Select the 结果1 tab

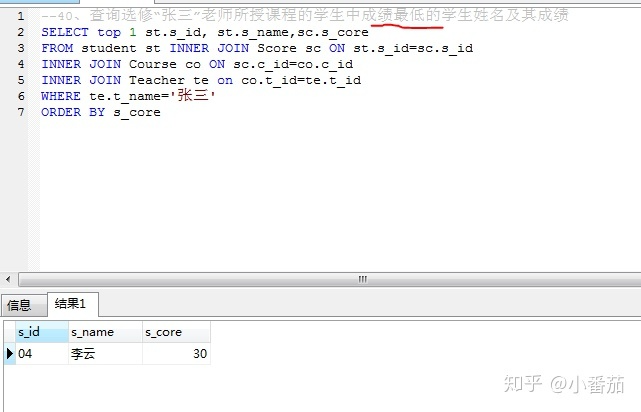click(x=73, y=304)
